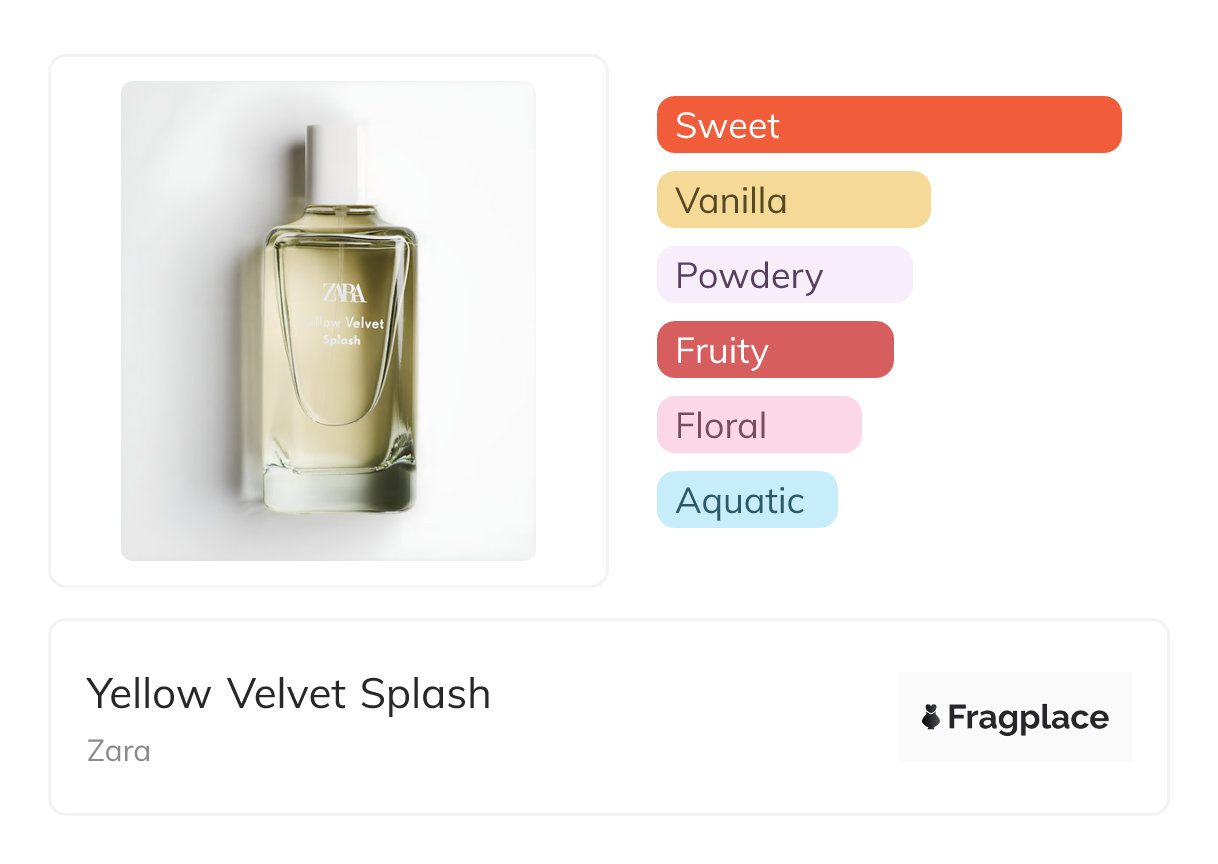Image resolution: width=1218 pixels, height=864 pixels.
Task: Click the white bottle cap
Action: click(x=337, y=165)
